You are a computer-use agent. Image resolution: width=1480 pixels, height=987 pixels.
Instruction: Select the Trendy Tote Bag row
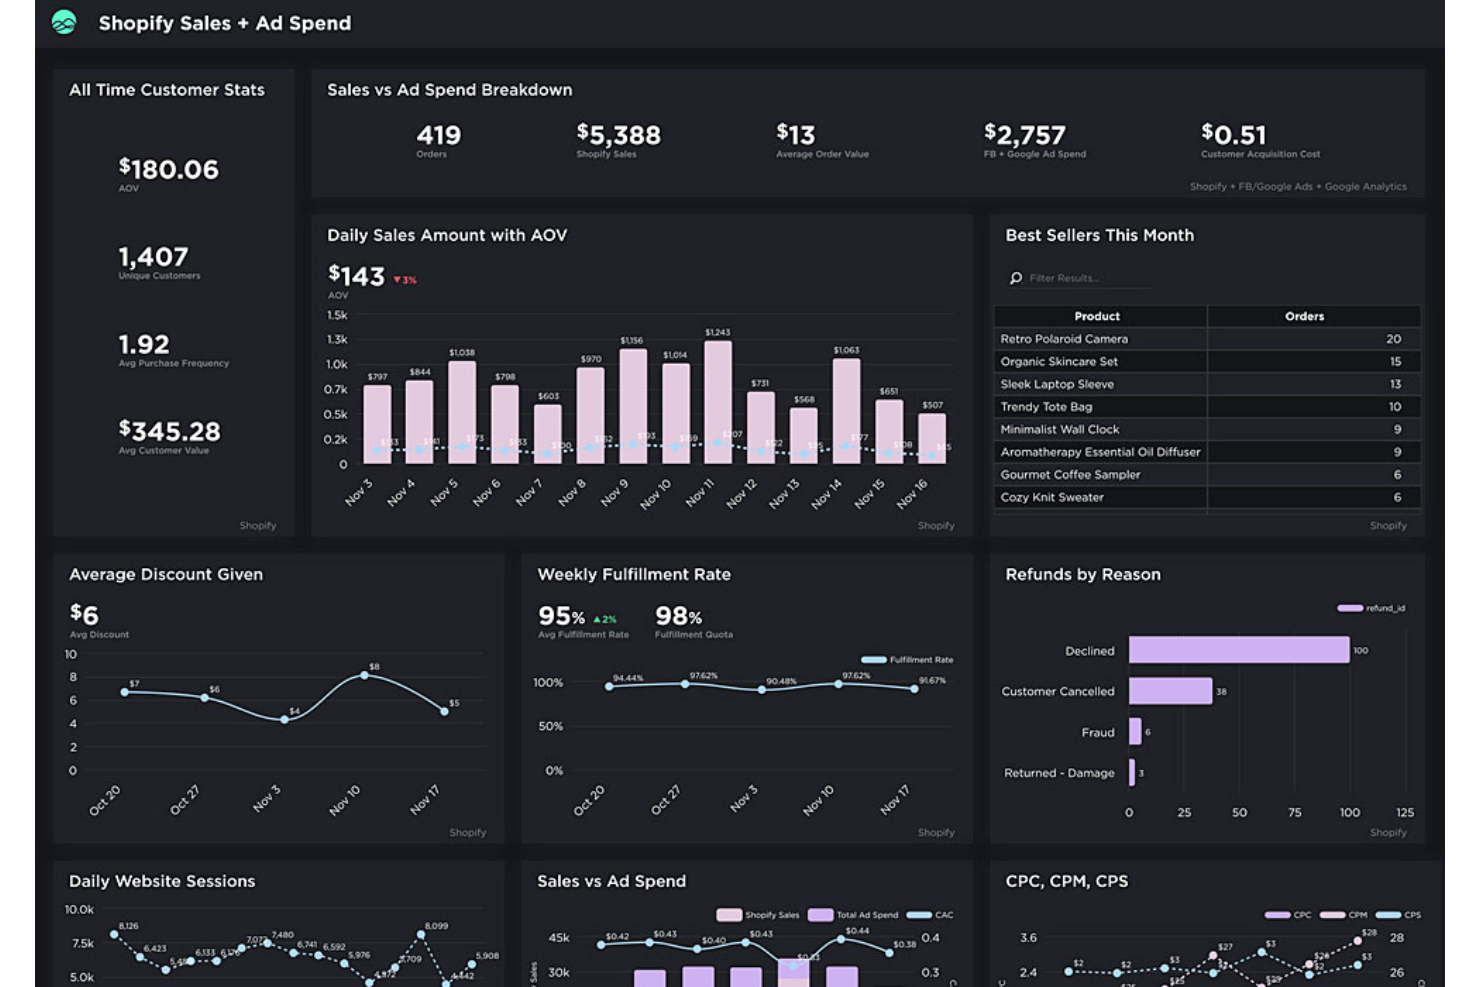pos(1207,407)
